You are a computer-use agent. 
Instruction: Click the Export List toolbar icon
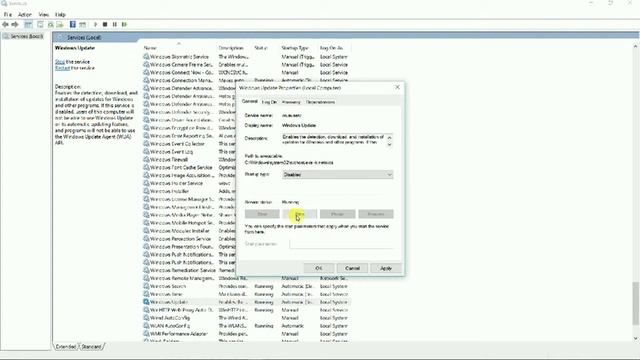point(60,24)
